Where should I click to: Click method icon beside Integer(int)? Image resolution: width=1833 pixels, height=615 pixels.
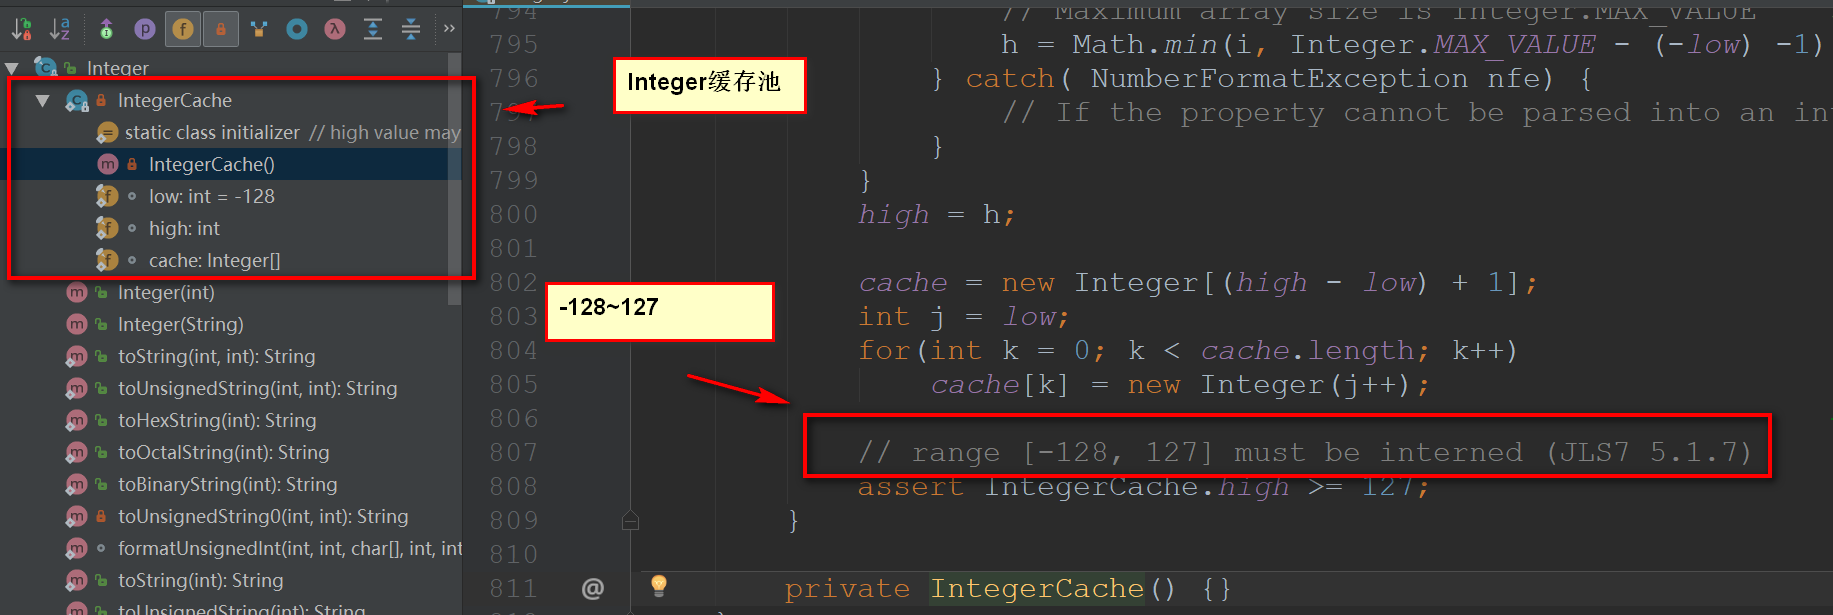click(x=77, y=292)
